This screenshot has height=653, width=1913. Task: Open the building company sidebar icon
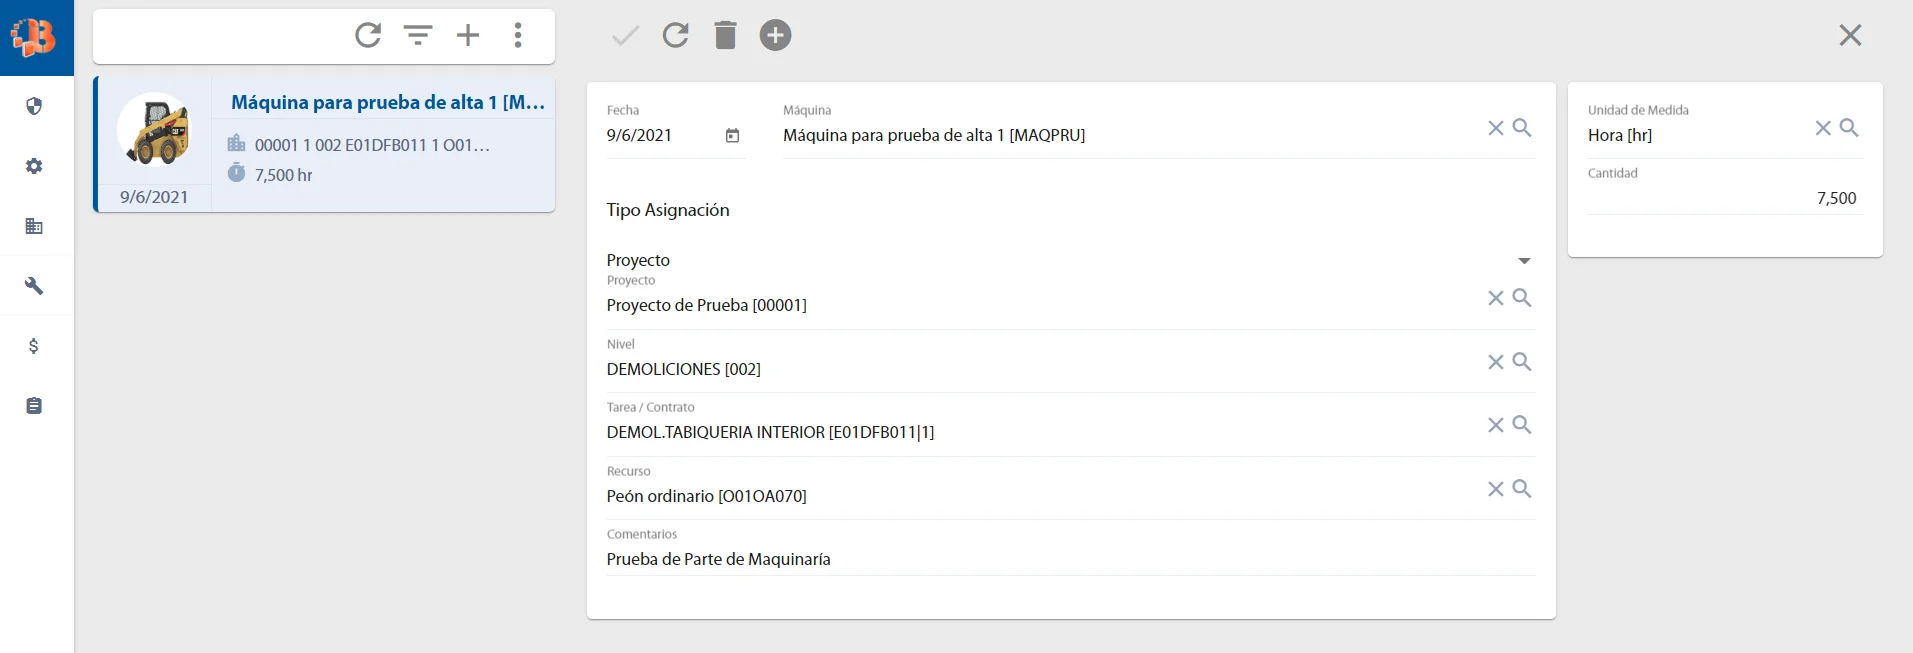pos(34,226)
